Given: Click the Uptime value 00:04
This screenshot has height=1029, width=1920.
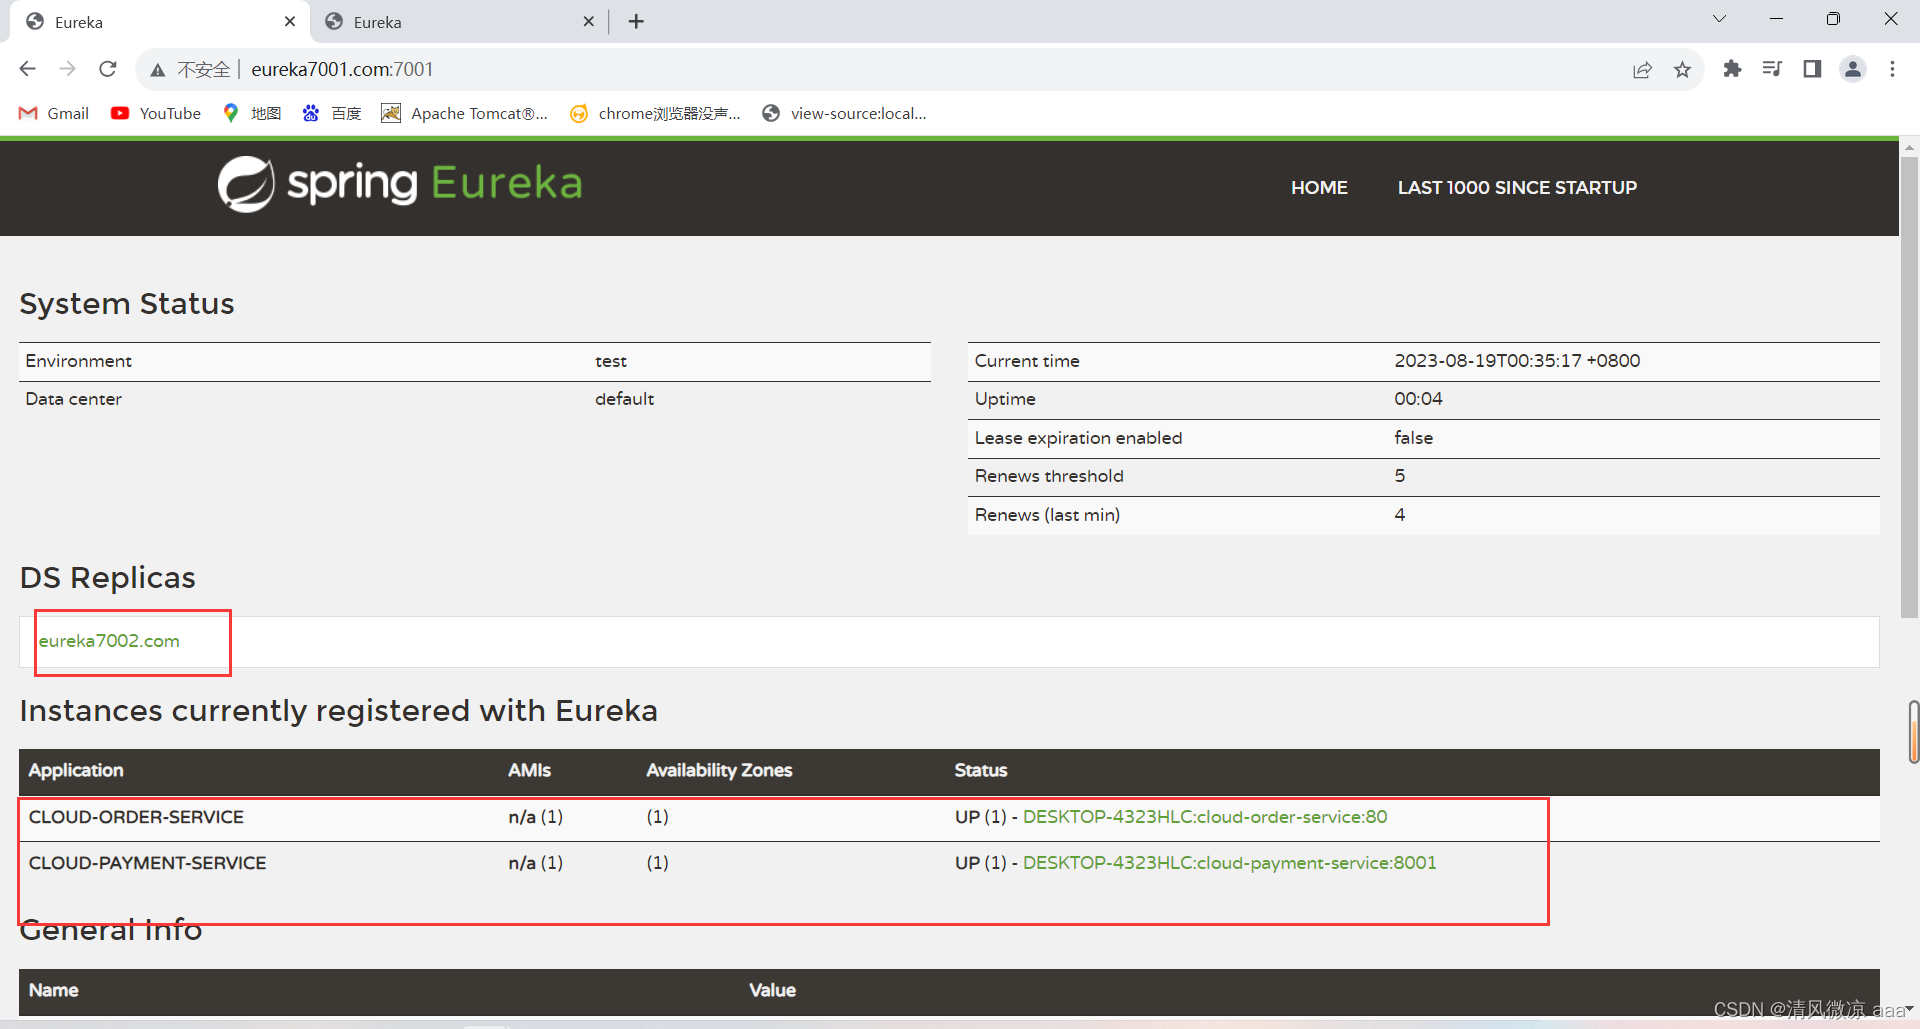Looking at the screenshot, I should click(1418, 399).
